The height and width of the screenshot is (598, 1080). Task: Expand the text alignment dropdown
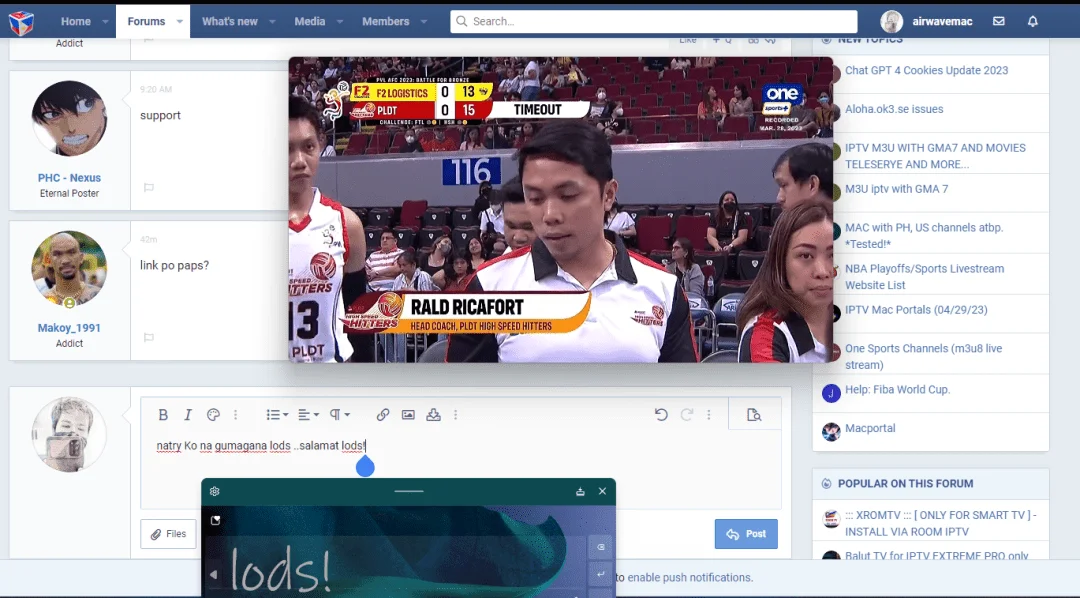click(308, 415)
